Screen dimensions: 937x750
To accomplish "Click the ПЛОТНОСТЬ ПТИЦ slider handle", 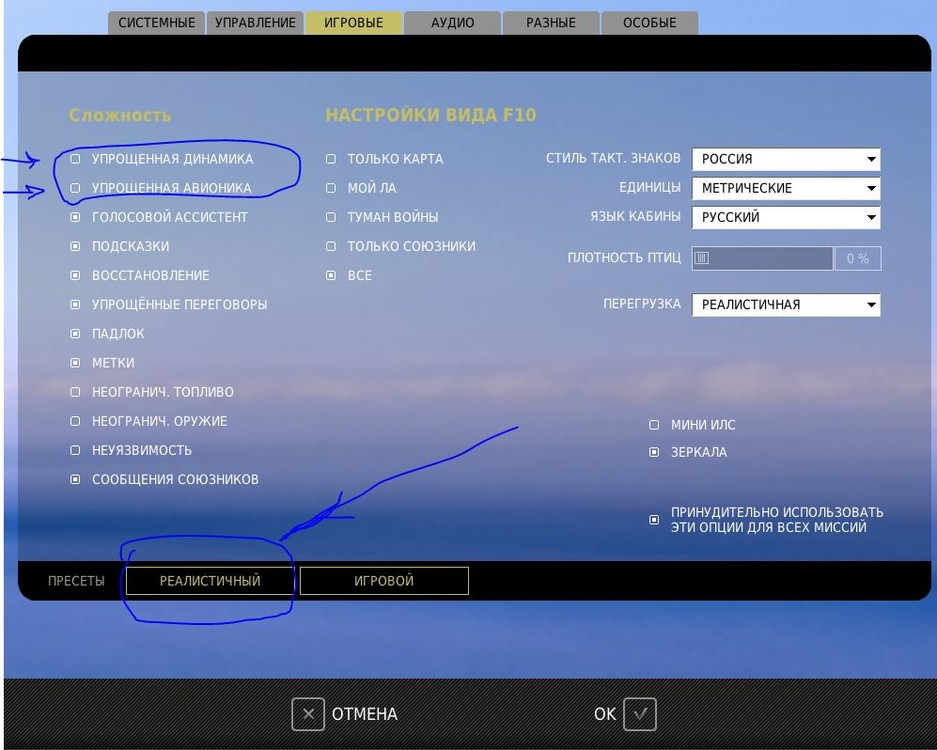I will [702, 258].
